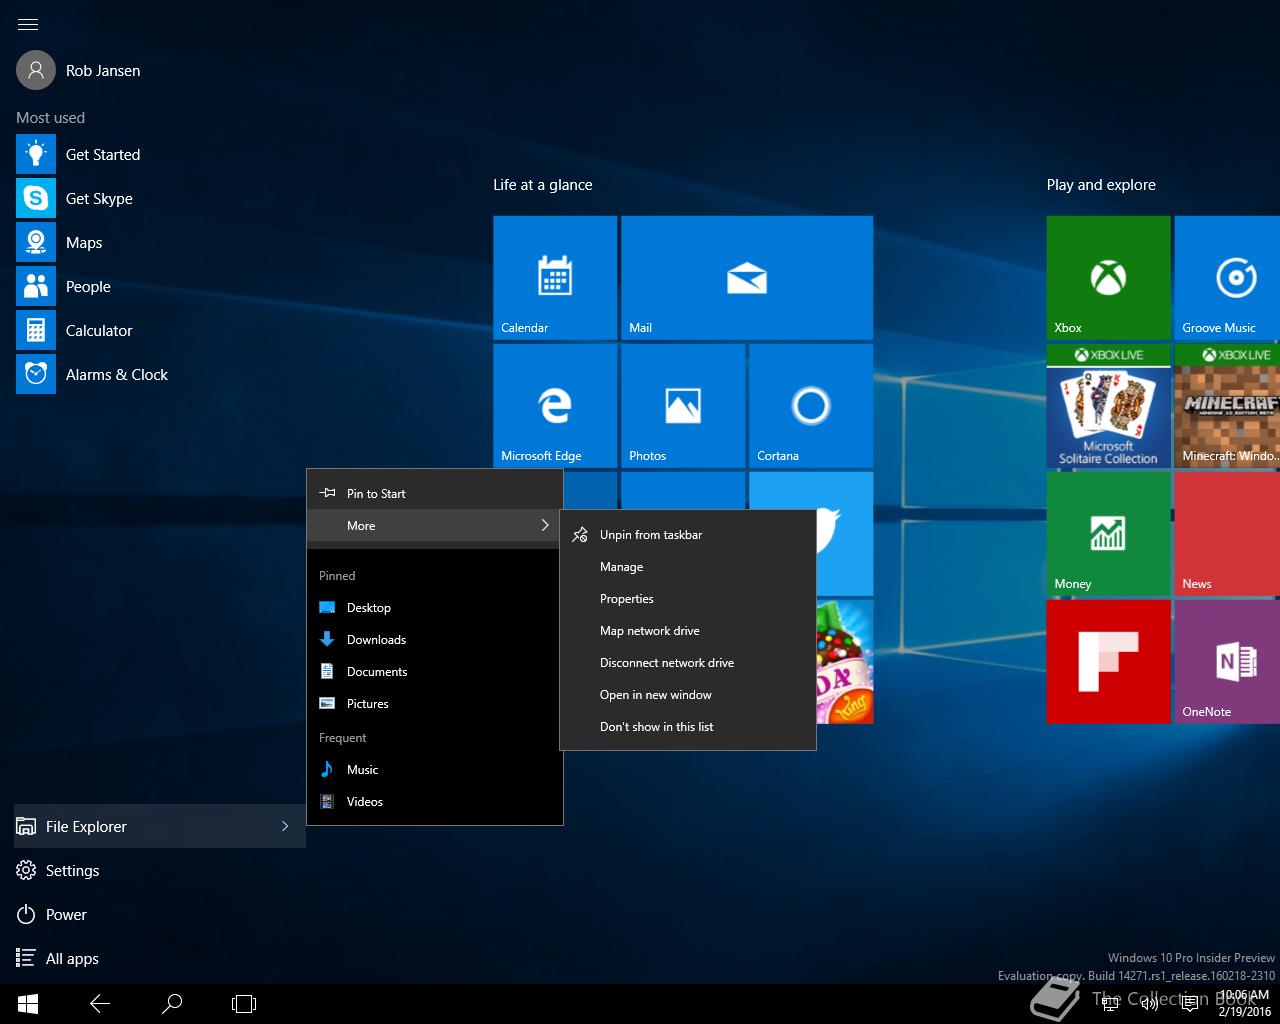Open Get Started lightbulb icon
Image resolution: width=1280 pixels, height=1024 pixels.
[36, 154]
